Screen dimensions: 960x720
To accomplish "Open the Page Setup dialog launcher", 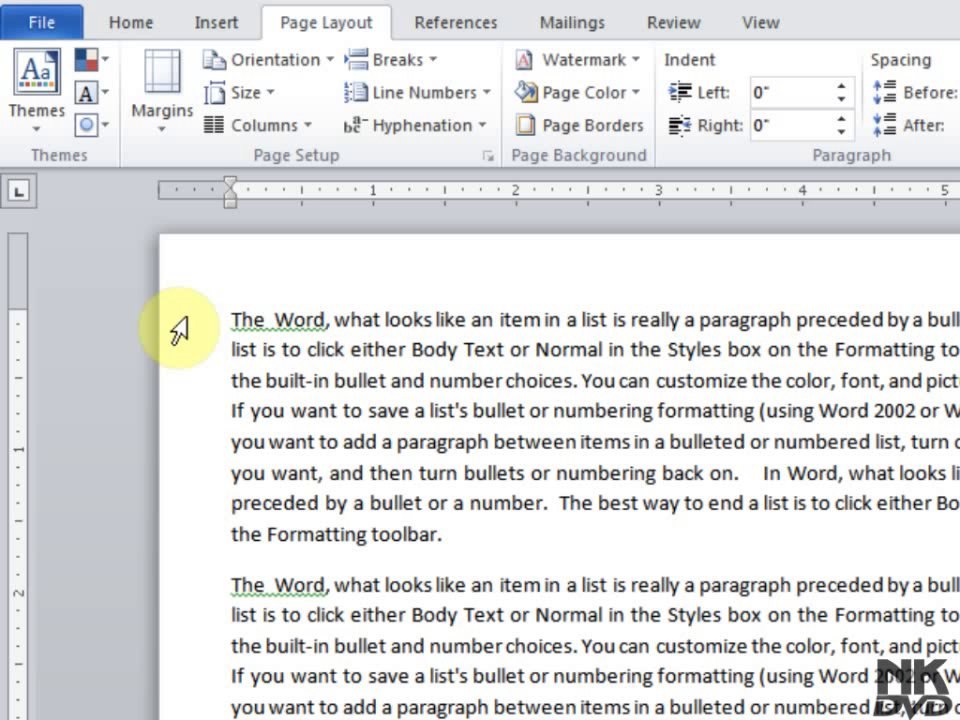I will coord(488,156).
